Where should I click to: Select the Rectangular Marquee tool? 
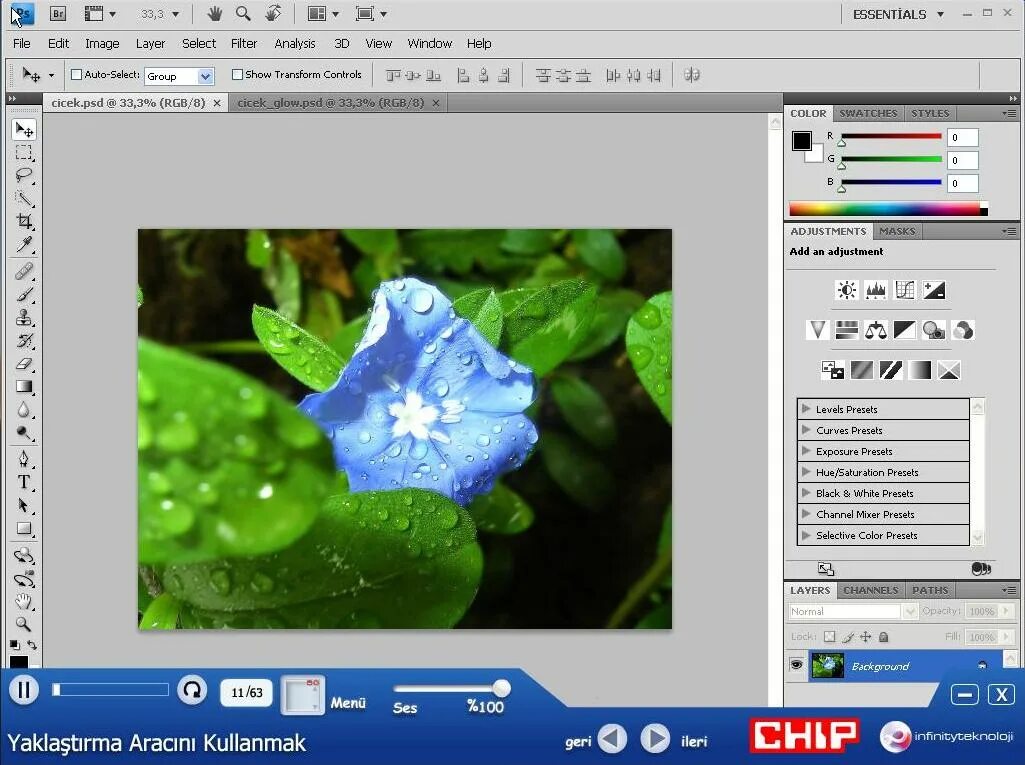coord(24,152)
